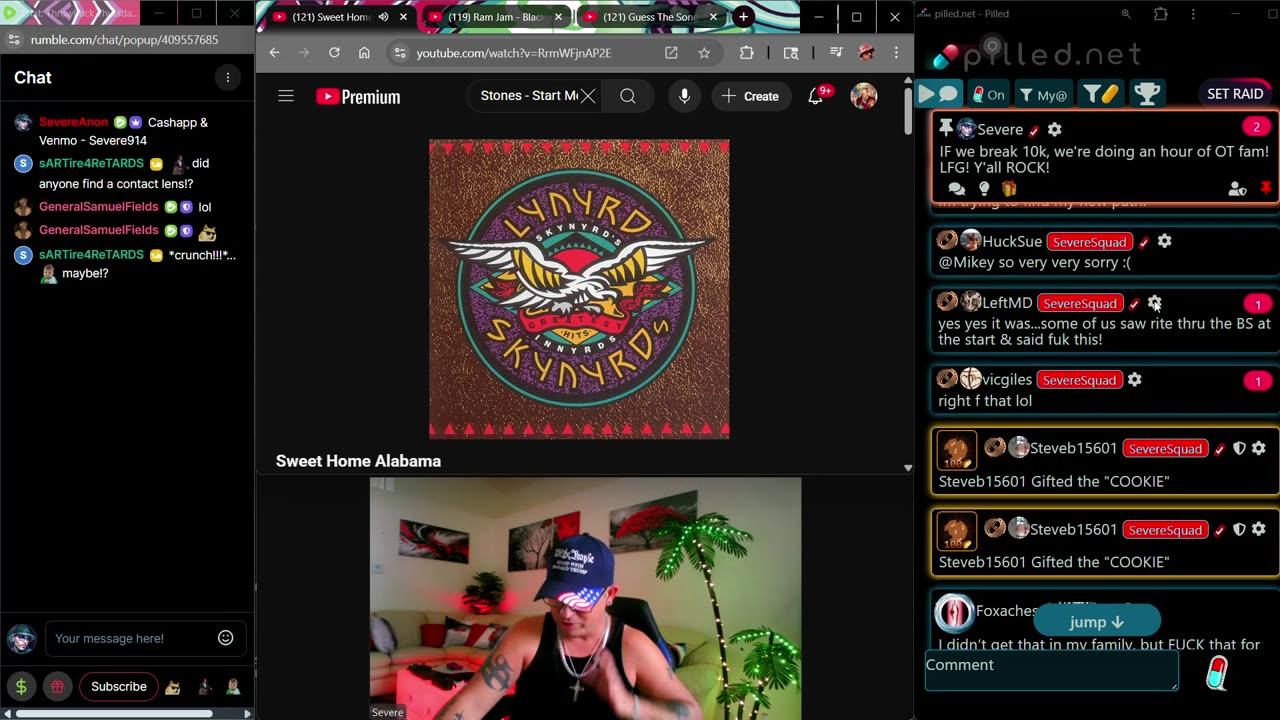Open the Pilled window three-dot menu
The image size is (1280, 720).
click(x=1193, y=14)
